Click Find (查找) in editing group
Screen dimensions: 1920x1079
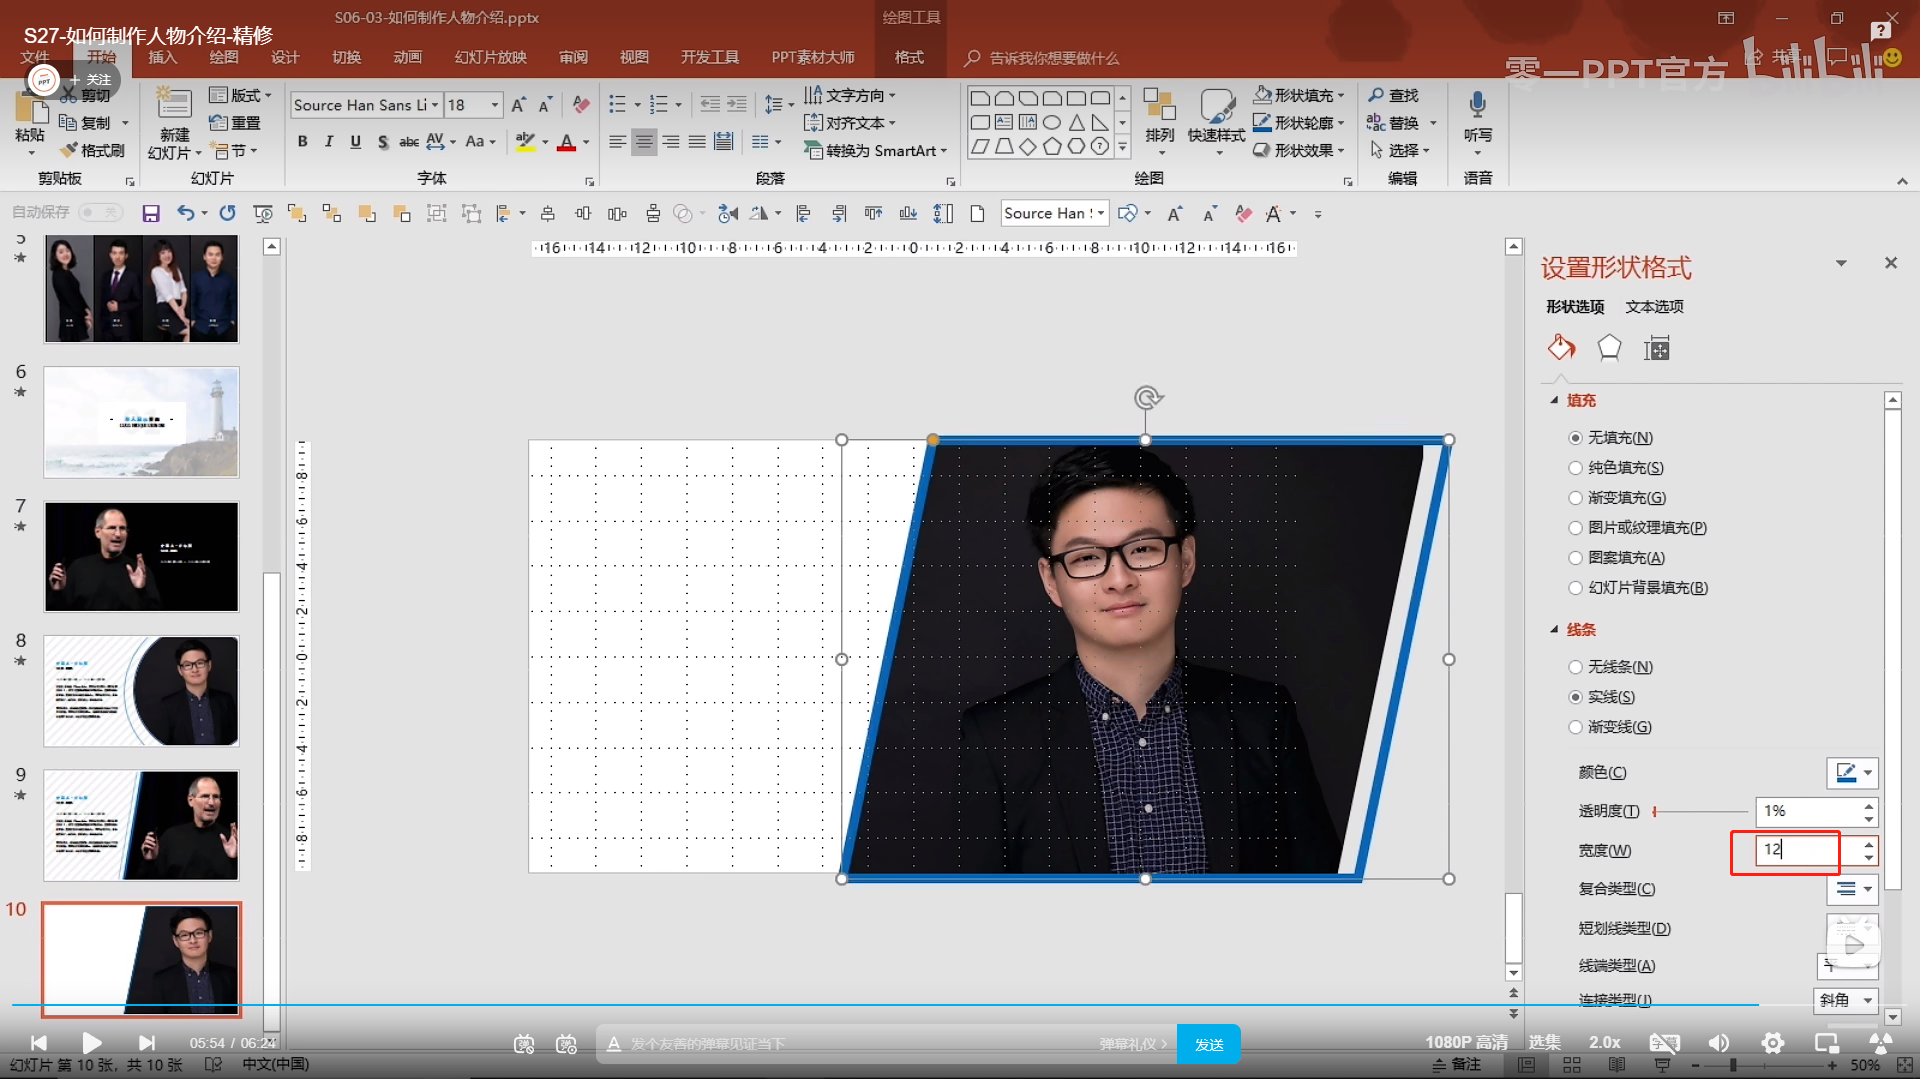pyautogui.click(x=1394, y=95)
